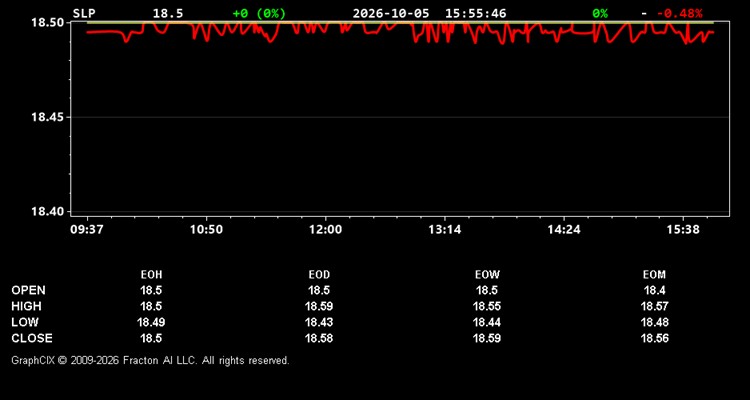Click the LOW row label
The width and height of the screenshot is (750, 400).
point(25,322)
